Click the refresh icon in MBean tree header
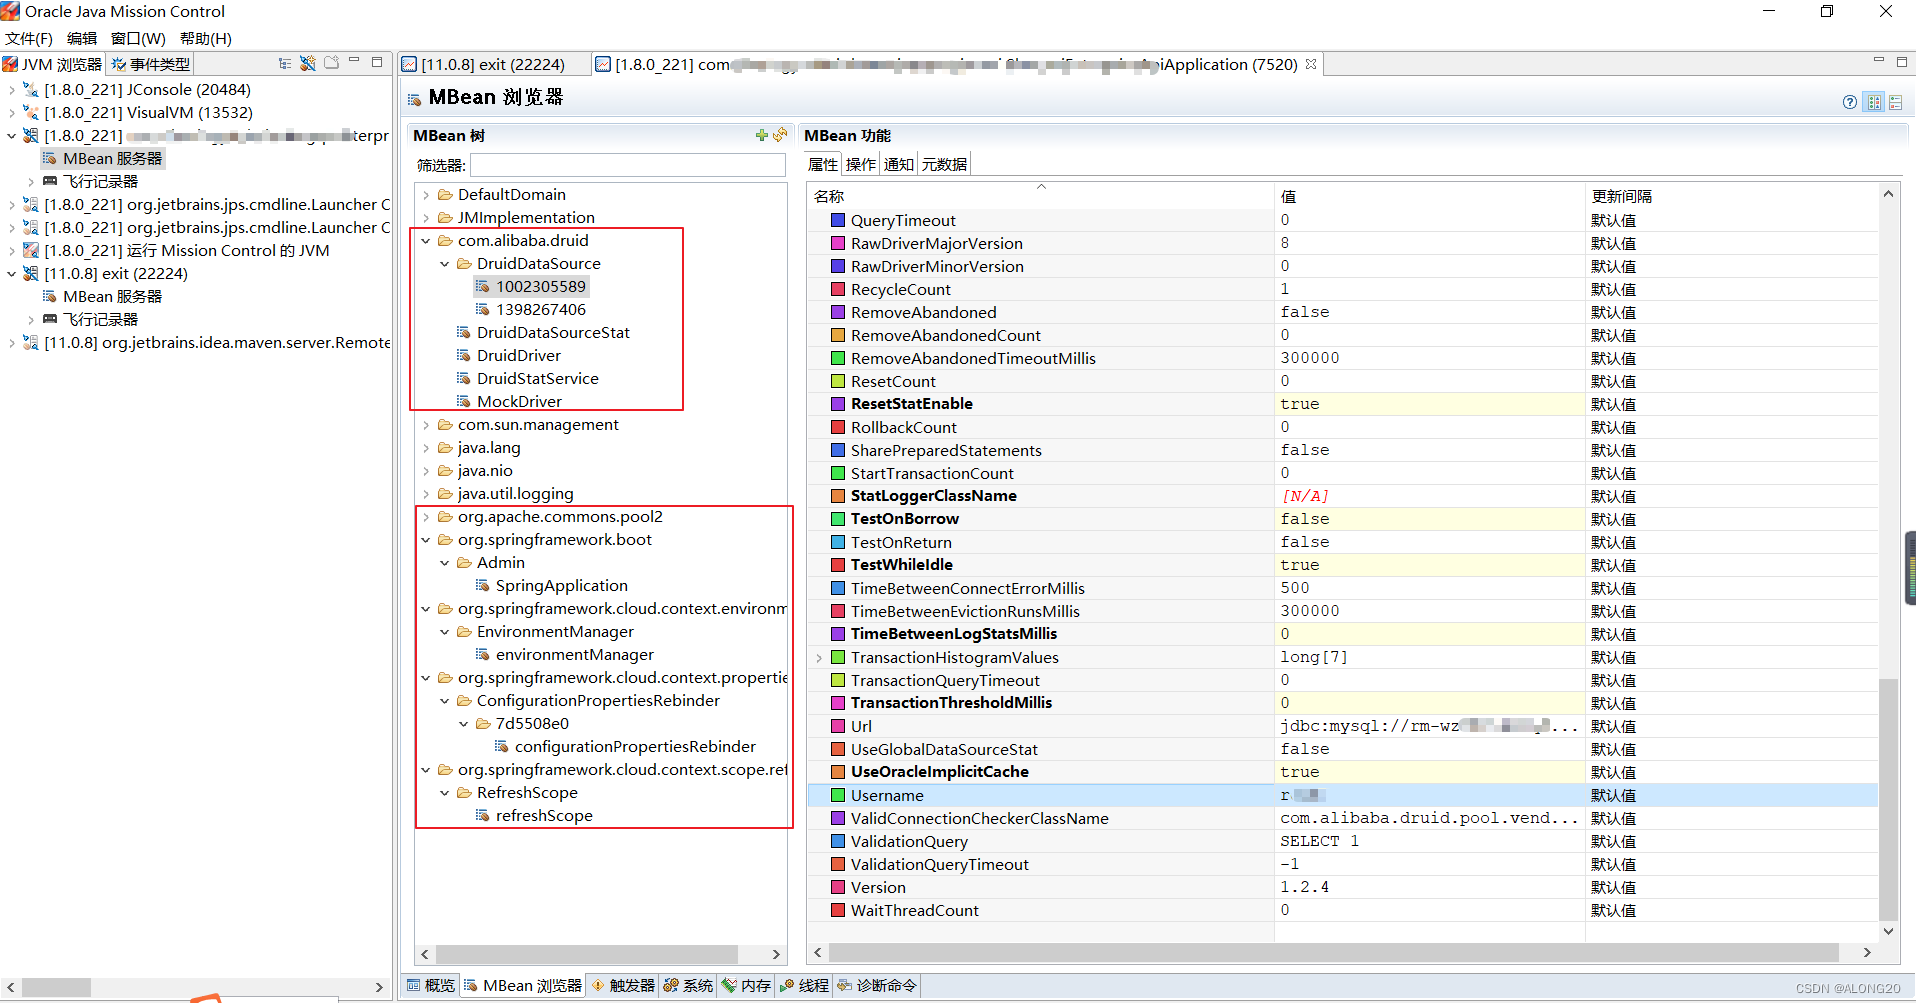The width and height of the screenshot is (1916, 1003). click(x=780, y=135)
